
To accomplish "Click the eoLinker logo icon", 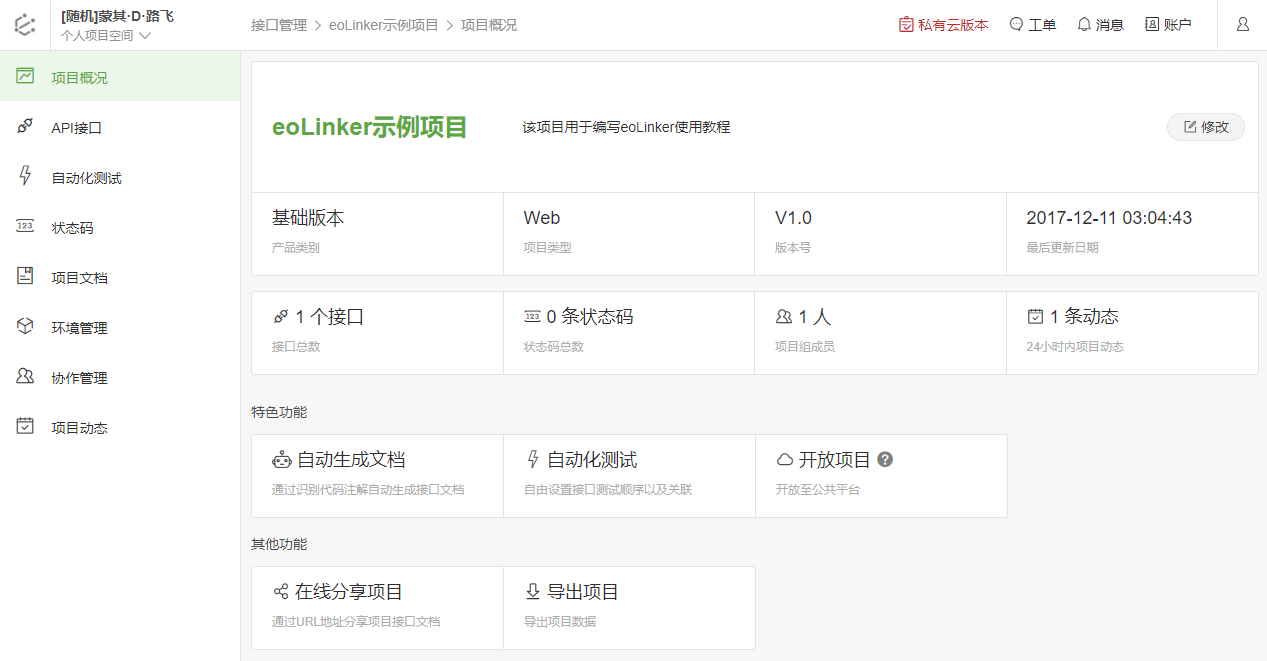I will 25,25.
